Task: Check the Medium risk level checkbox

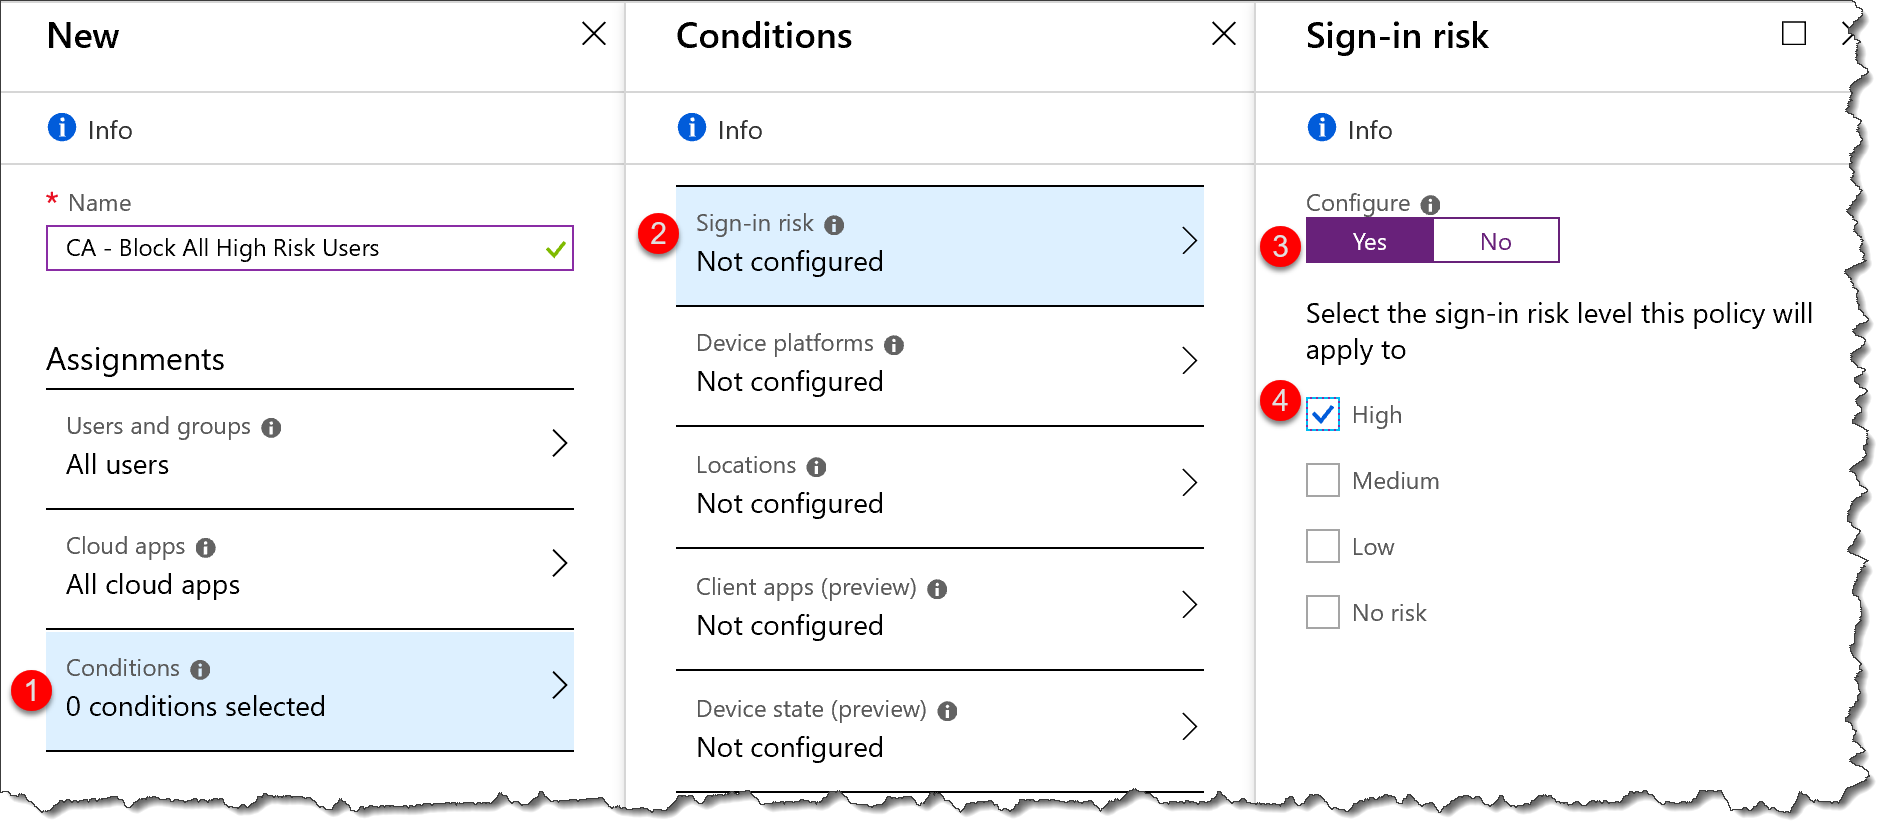Action: tap(1322, 480)
